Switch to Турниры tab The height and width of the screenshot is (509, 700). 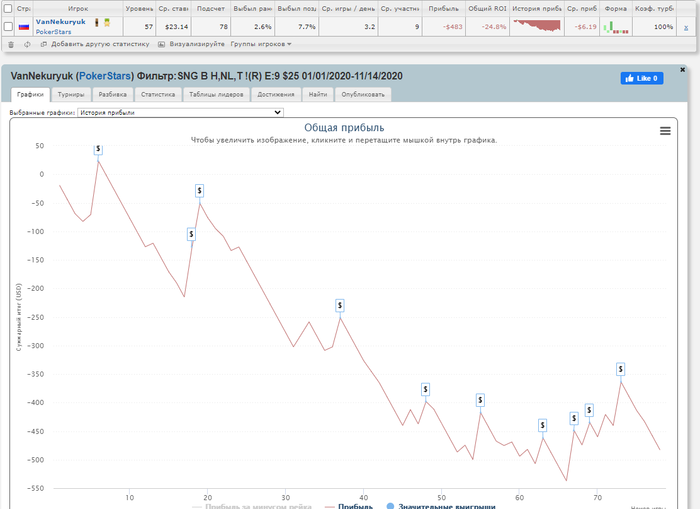pyautogui.click(x=71, y=94)
